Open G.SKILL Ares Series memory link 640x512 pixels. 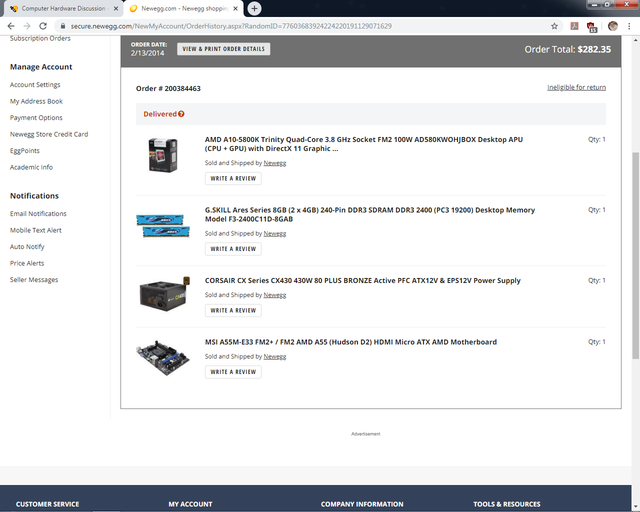coord(370,214)
